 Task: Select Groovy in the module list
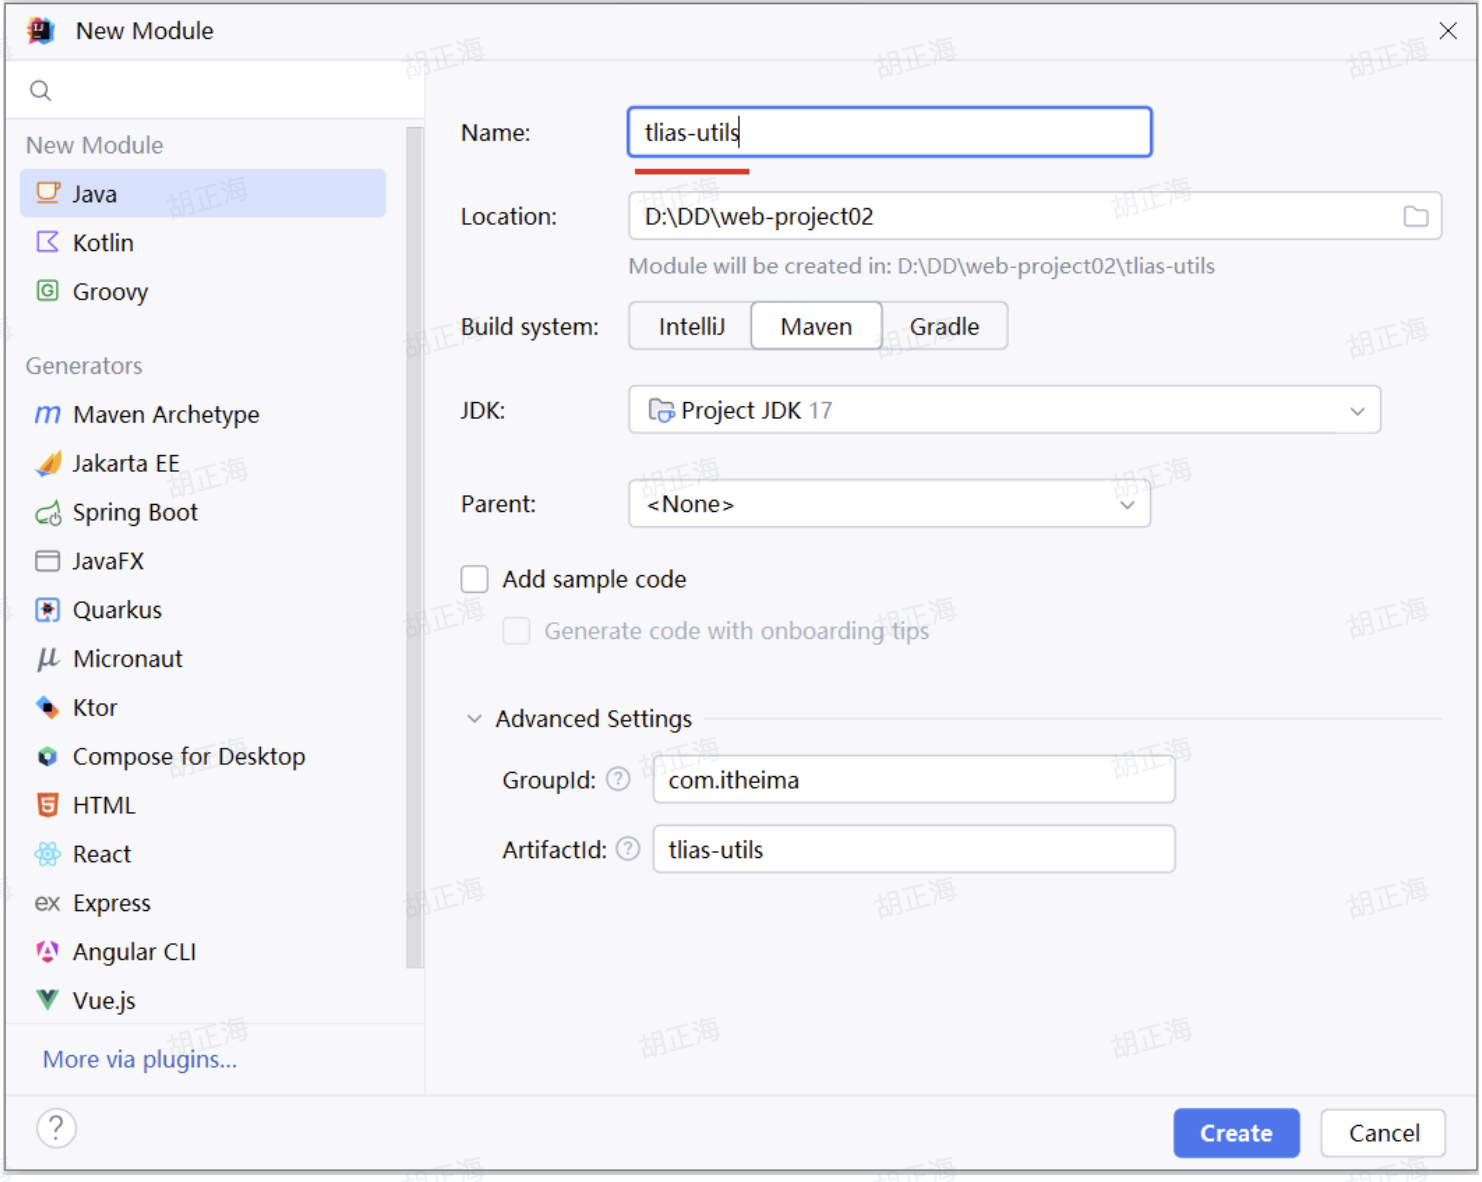click(110, 292)
